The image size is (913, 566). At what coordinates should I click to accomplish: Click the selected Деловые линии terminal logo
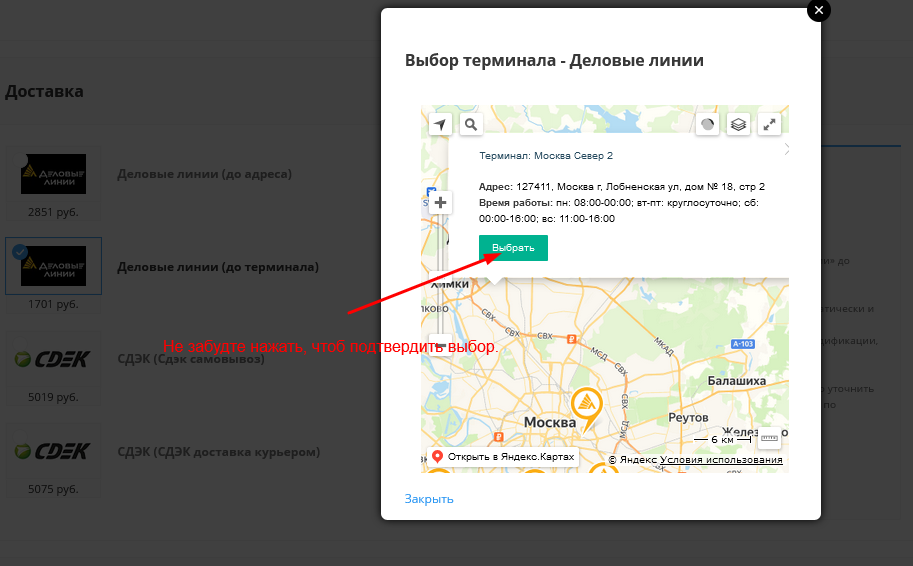(x=54, y=266)
